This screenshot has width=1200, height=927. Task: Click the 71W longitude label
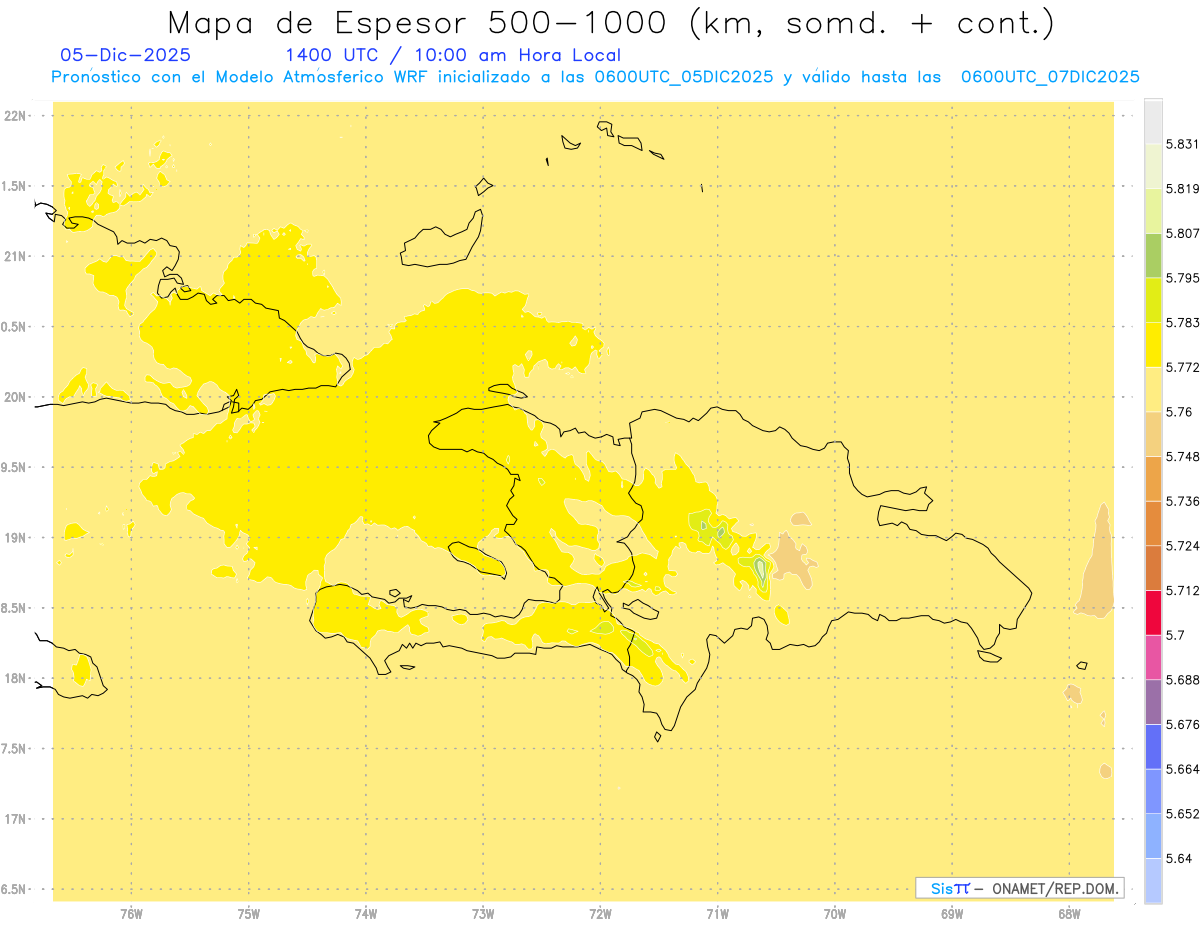coord(717,914)
